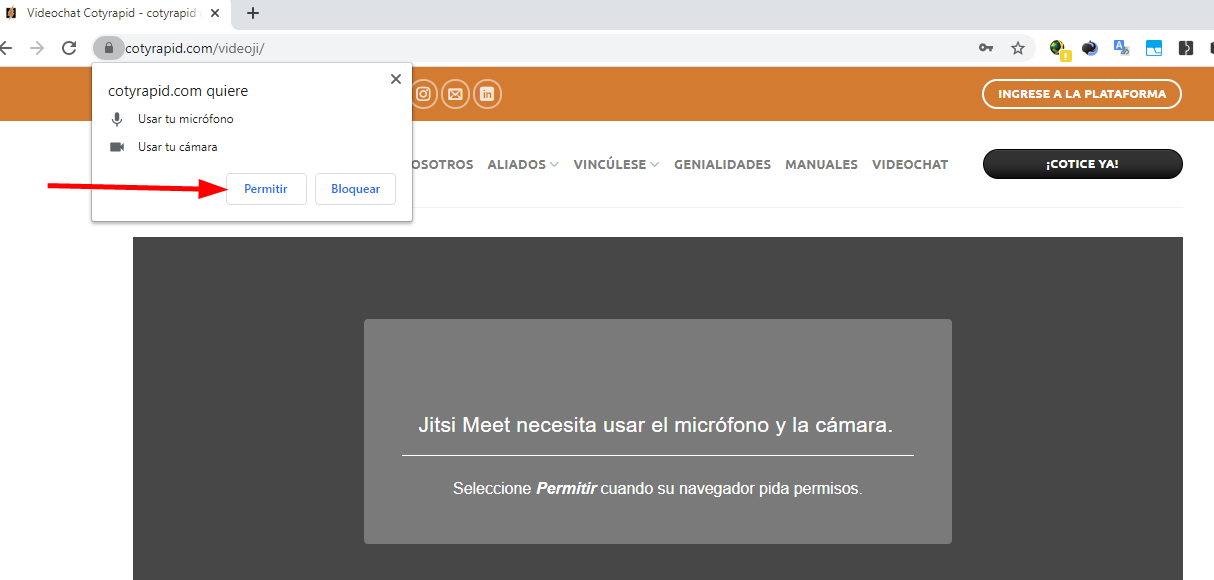
Task: Click the camera icon in permission prompt
Action: pyautogui.click(x=117, y=147)
